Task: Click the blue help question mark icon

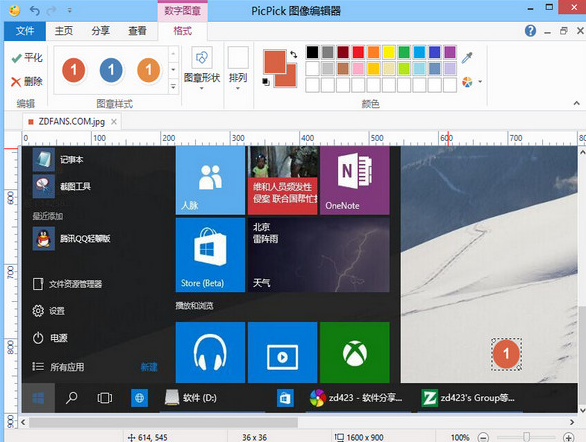Action: pos(530,31)
